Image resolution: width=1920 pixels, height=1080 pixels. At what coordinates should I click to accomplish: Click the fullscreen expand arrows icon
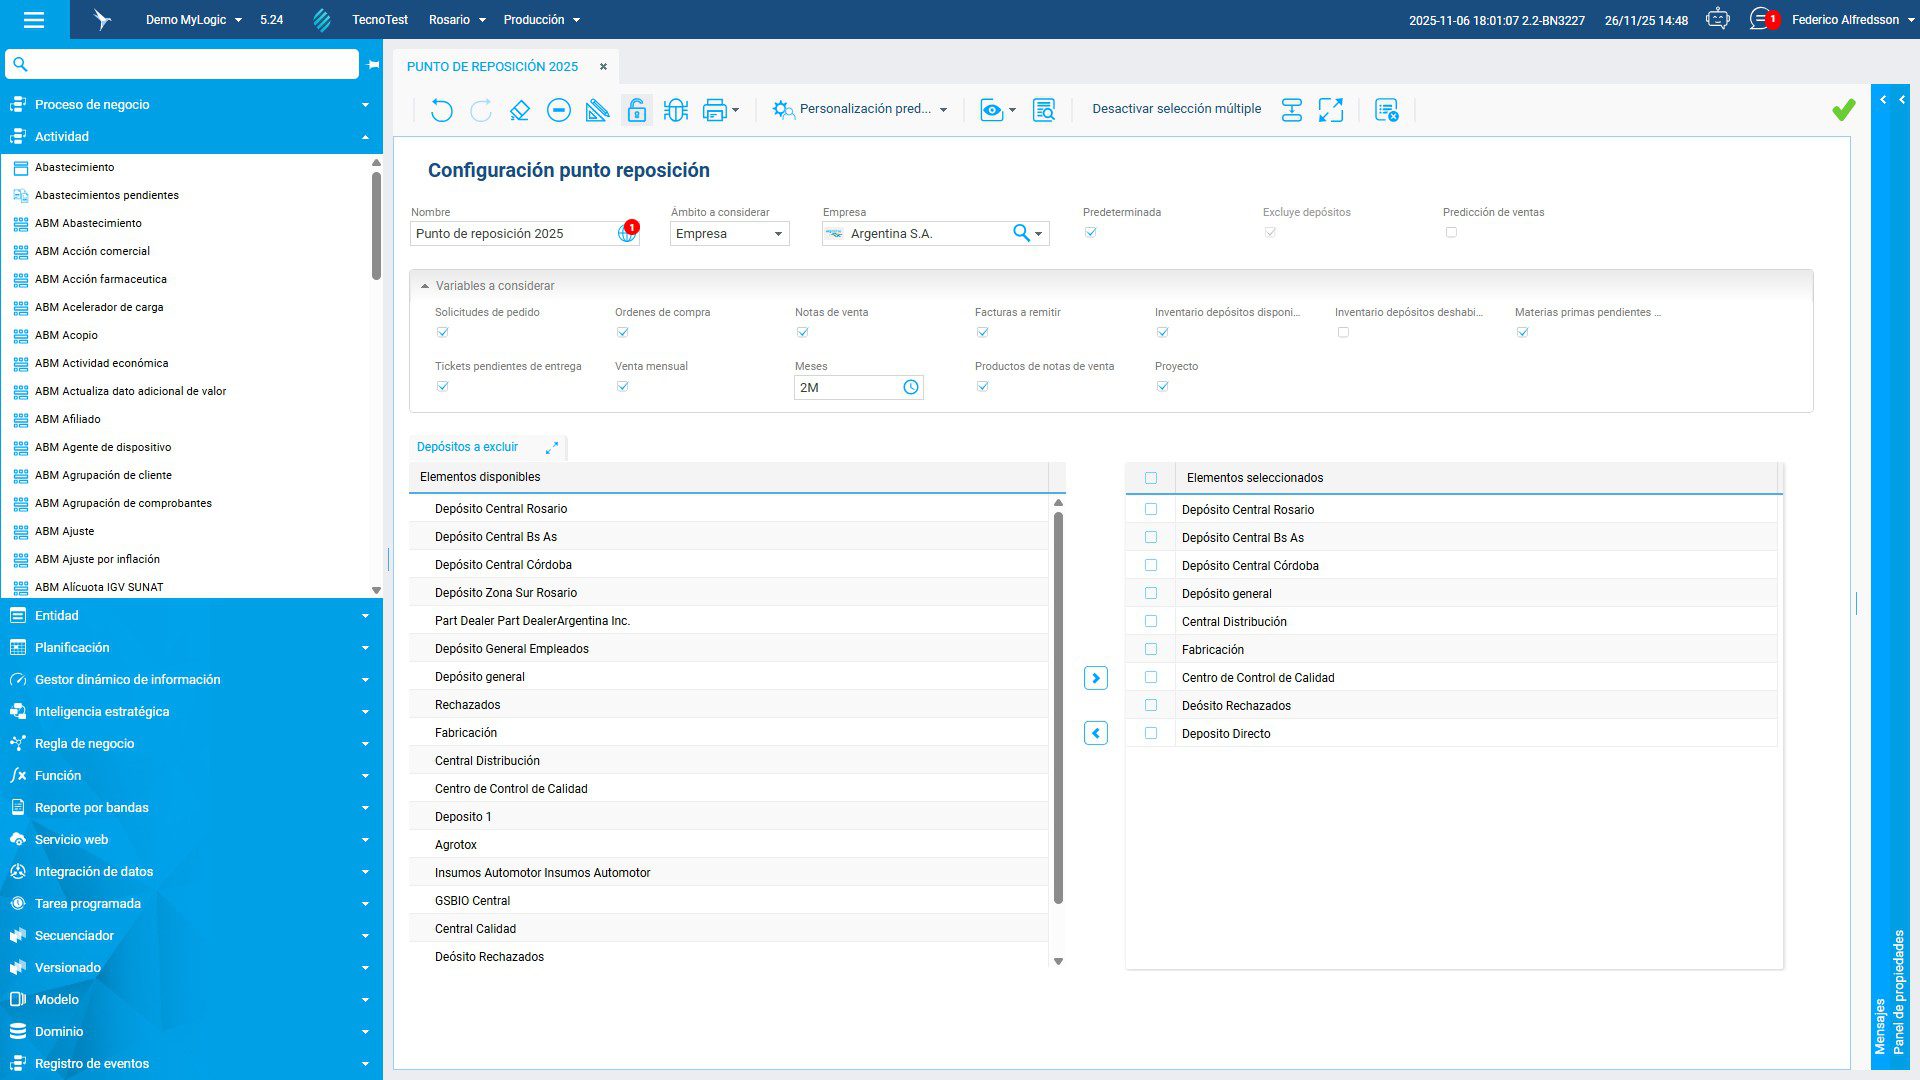(x=1330, y=110)
